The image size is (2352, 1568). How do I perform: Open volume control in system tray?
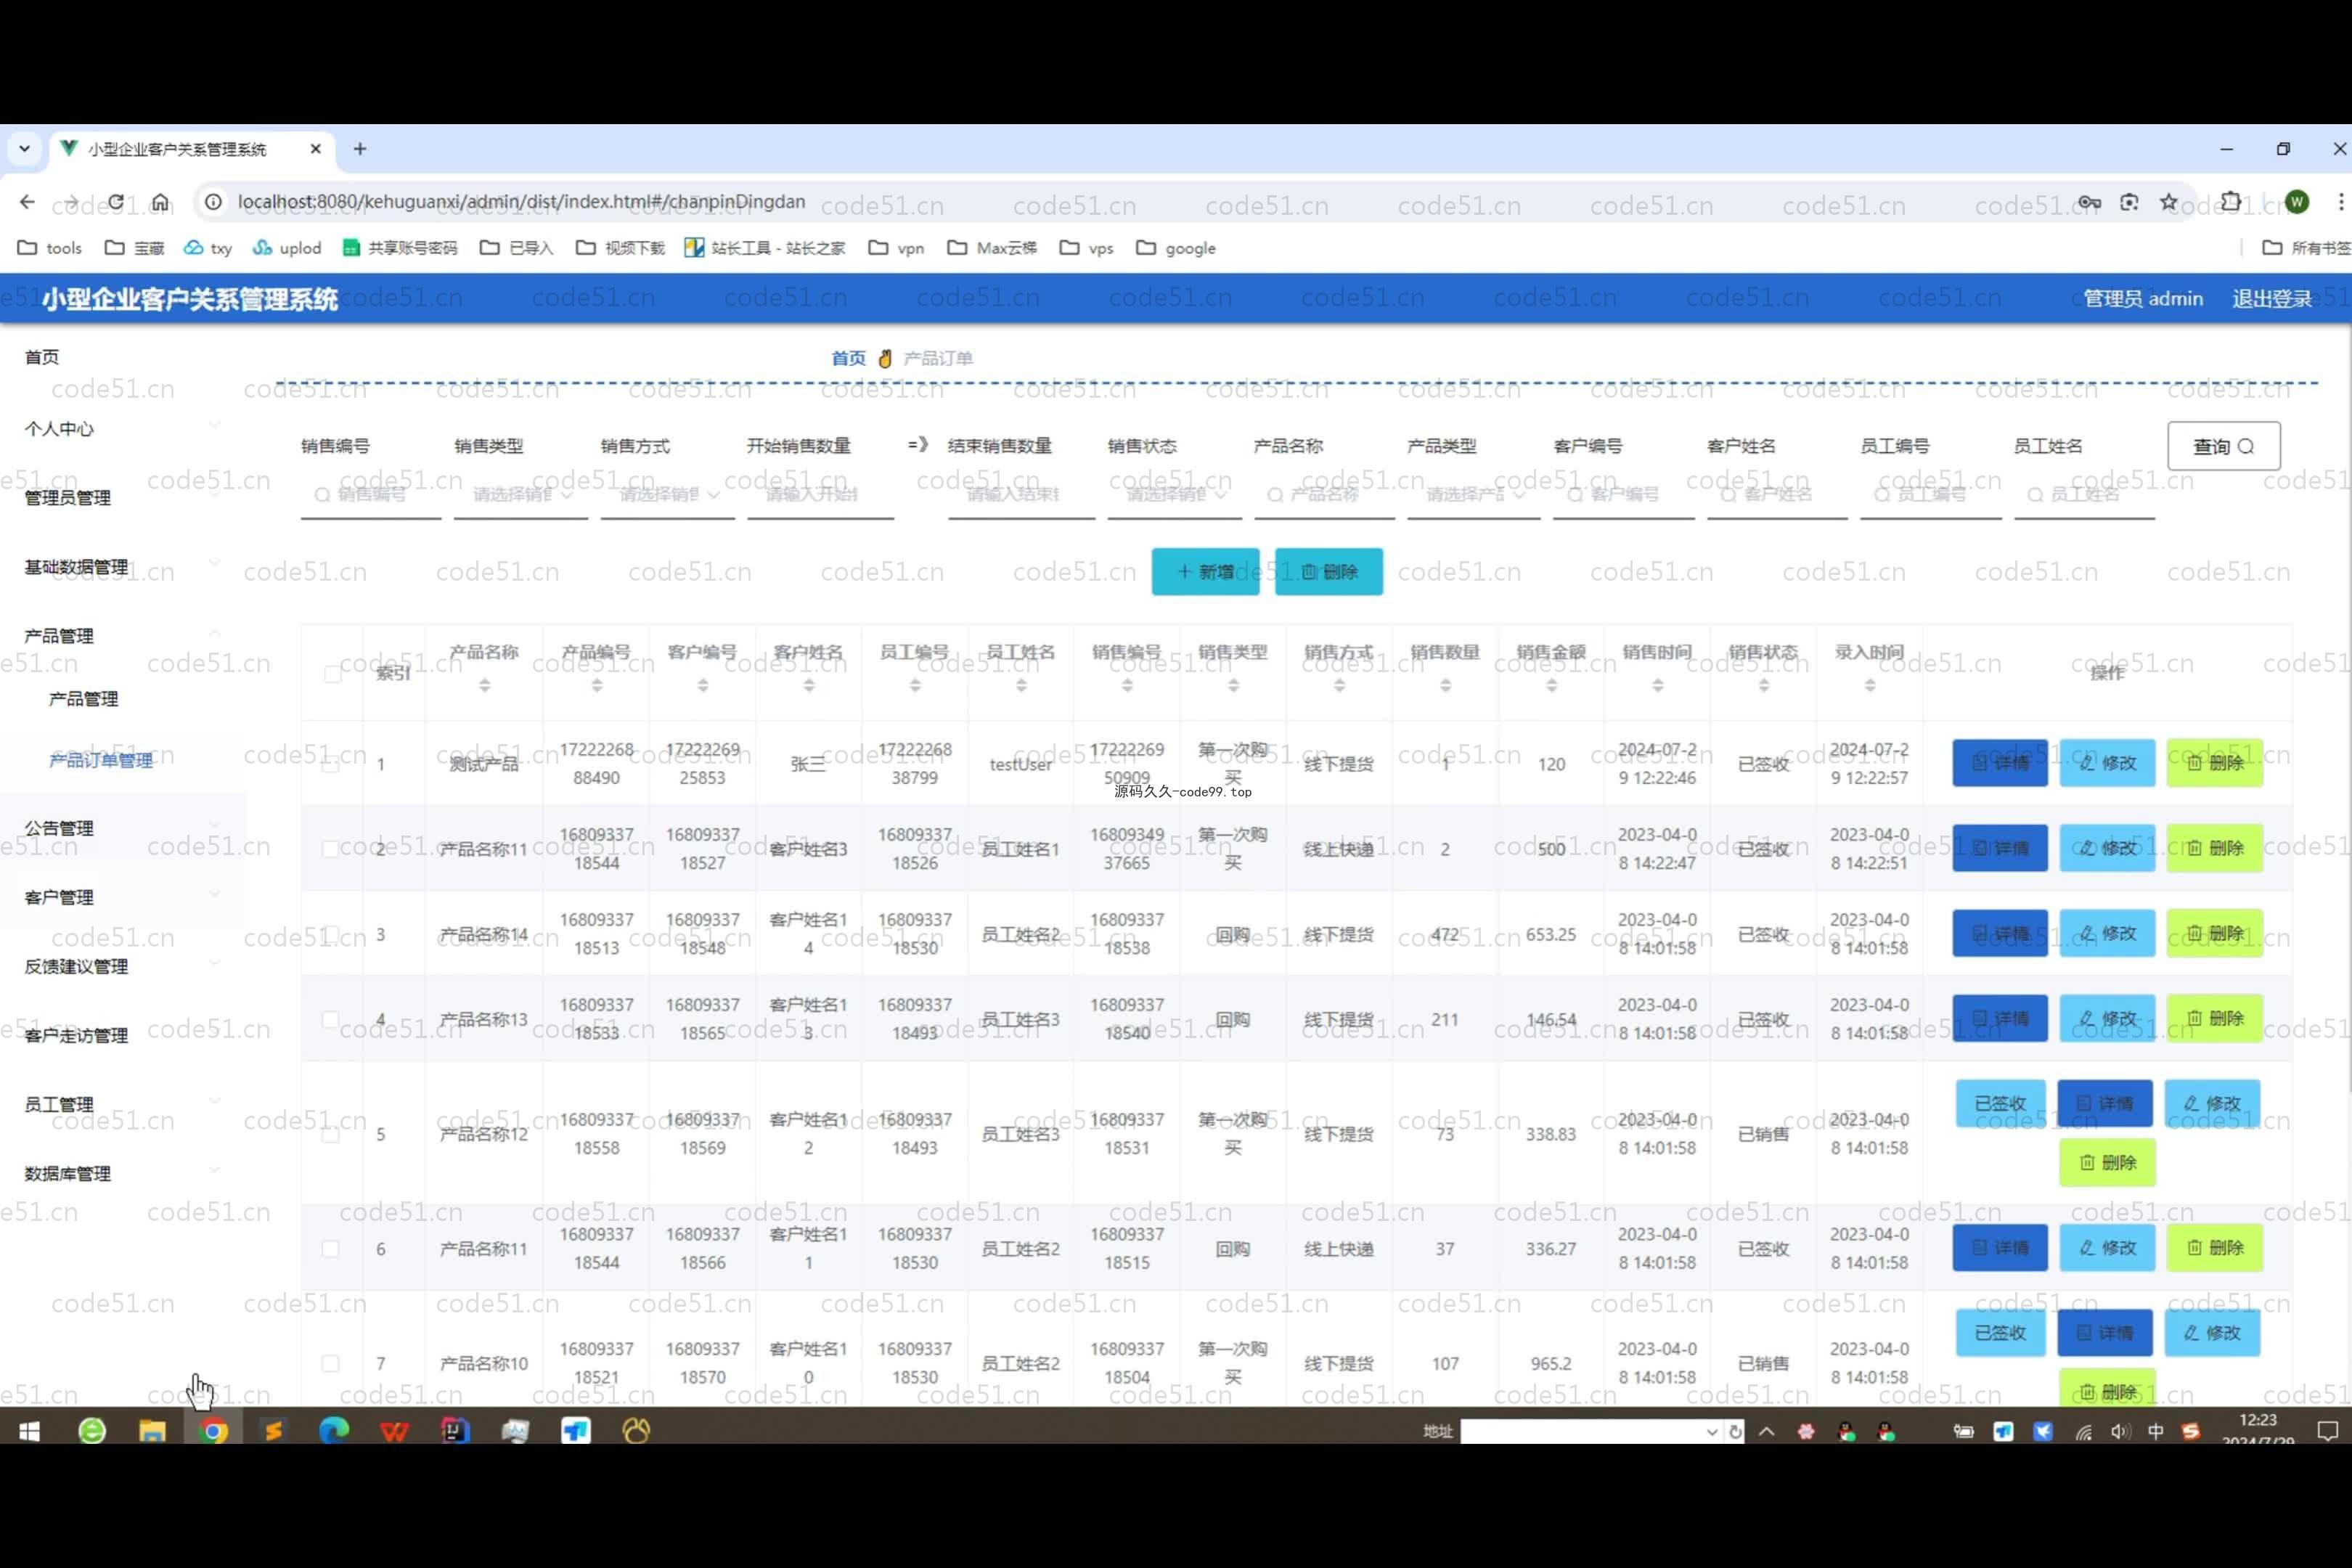coord(2120,1432)
